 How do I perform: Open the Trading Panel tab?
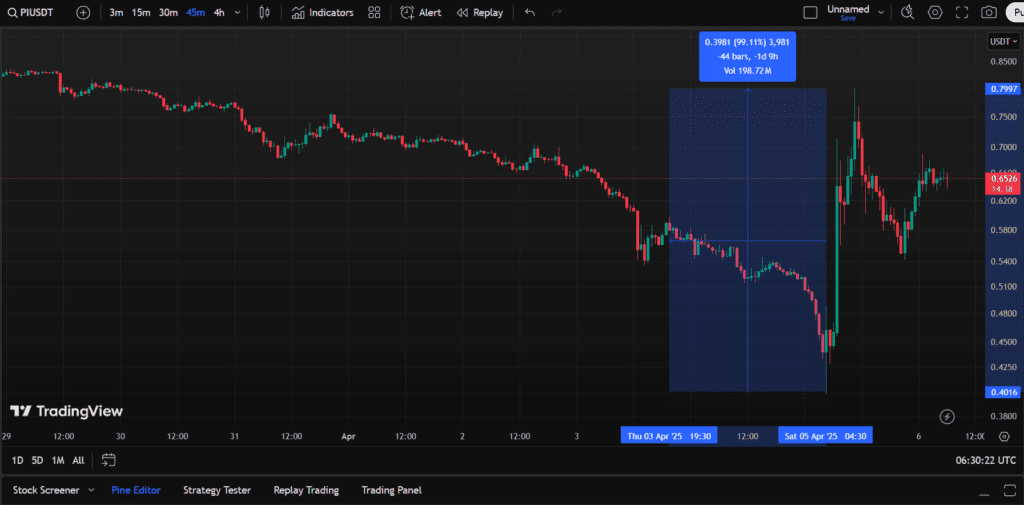pyautogui.click(x=391, y=490)
